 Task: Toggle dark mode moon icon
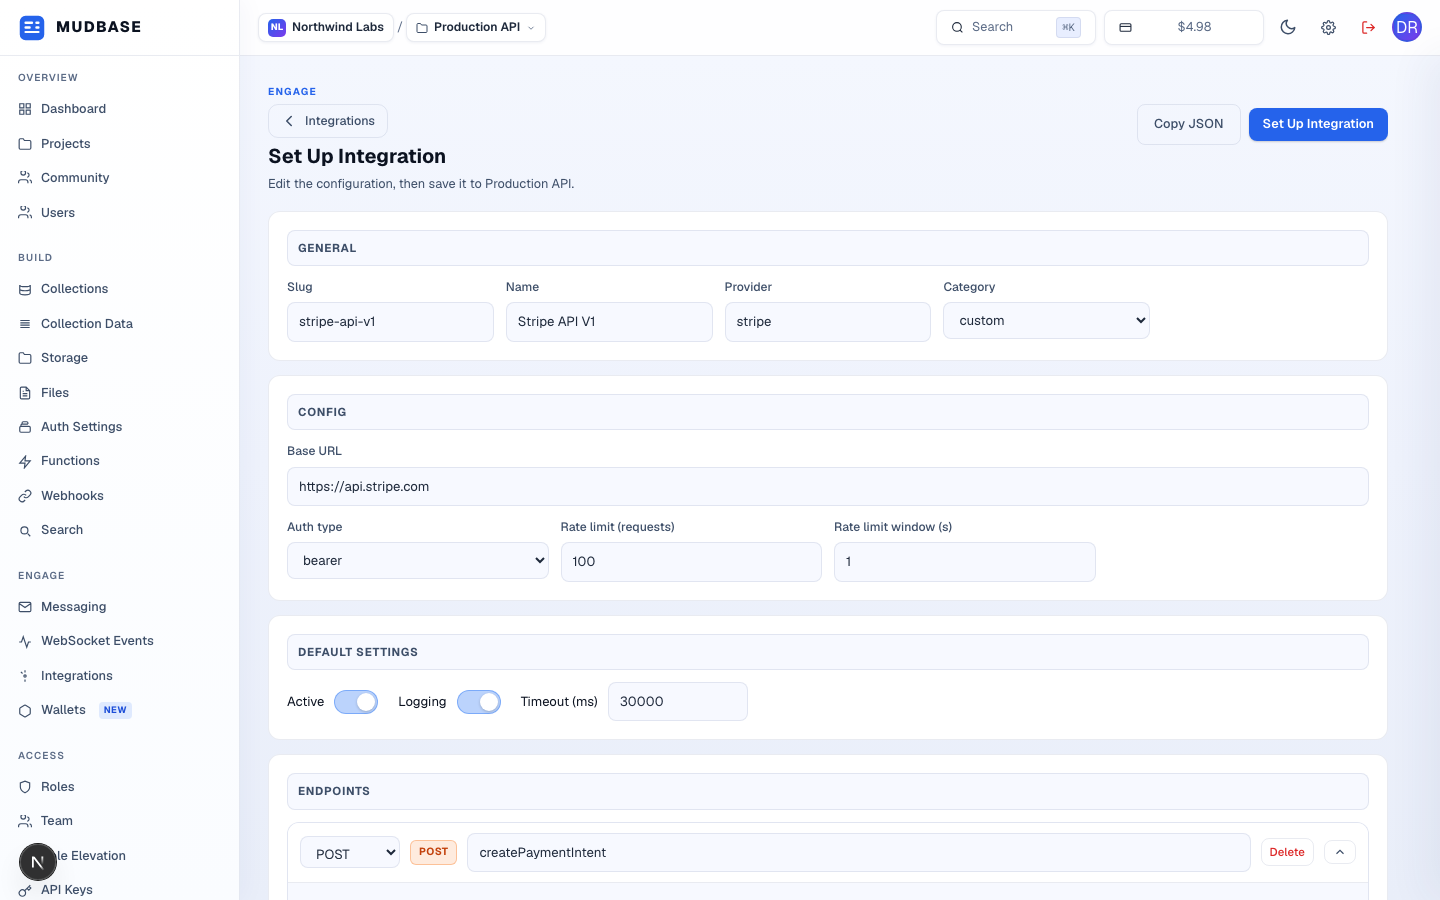point(1288,27)
